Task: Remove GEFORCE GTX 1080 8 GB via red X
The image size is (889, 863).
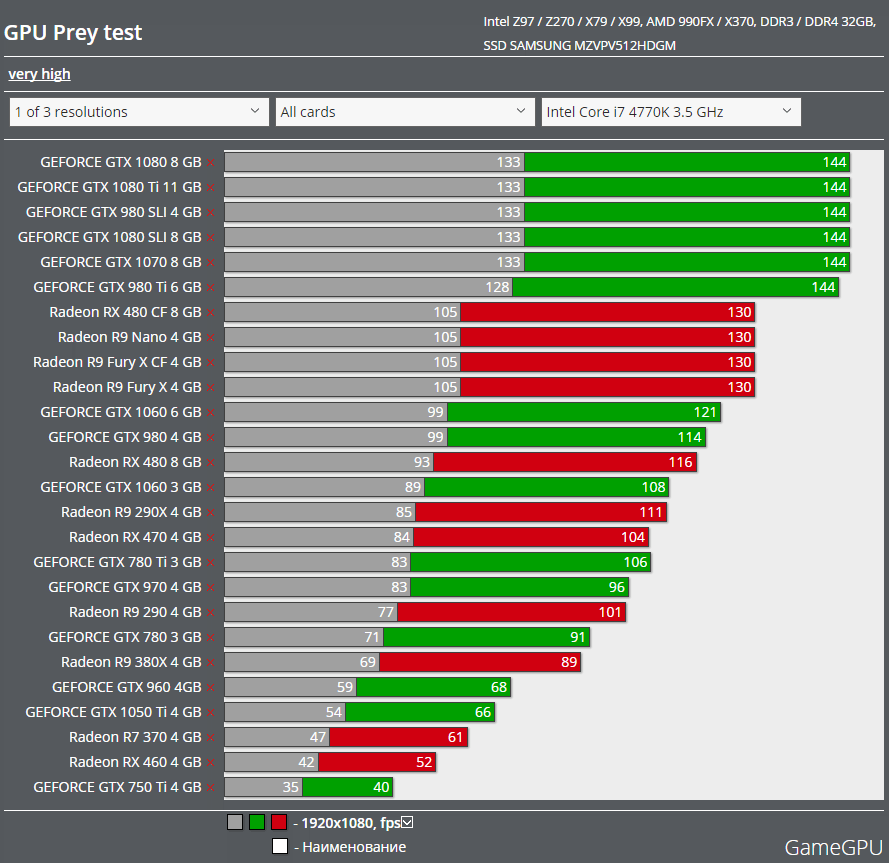Action: coord(210,163)
